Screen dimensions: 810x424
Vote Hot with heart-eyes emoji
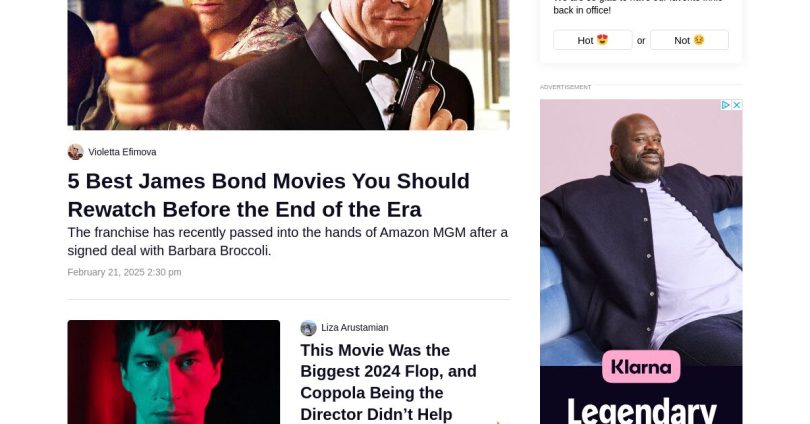pyautogui.click(x=593, y=40)
